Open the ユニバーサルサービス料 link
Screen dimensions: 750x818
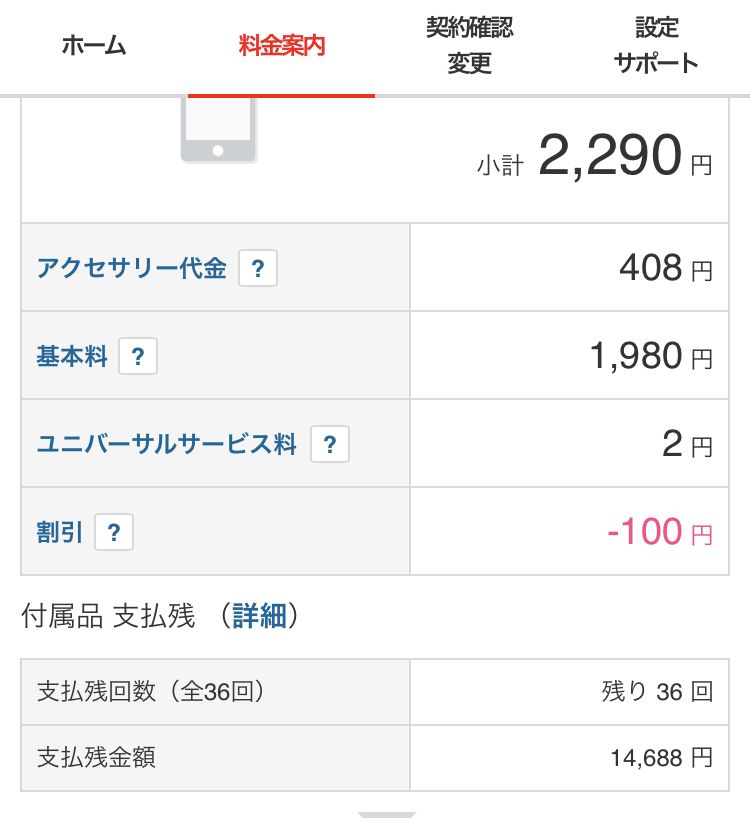[x=167, y=444]
